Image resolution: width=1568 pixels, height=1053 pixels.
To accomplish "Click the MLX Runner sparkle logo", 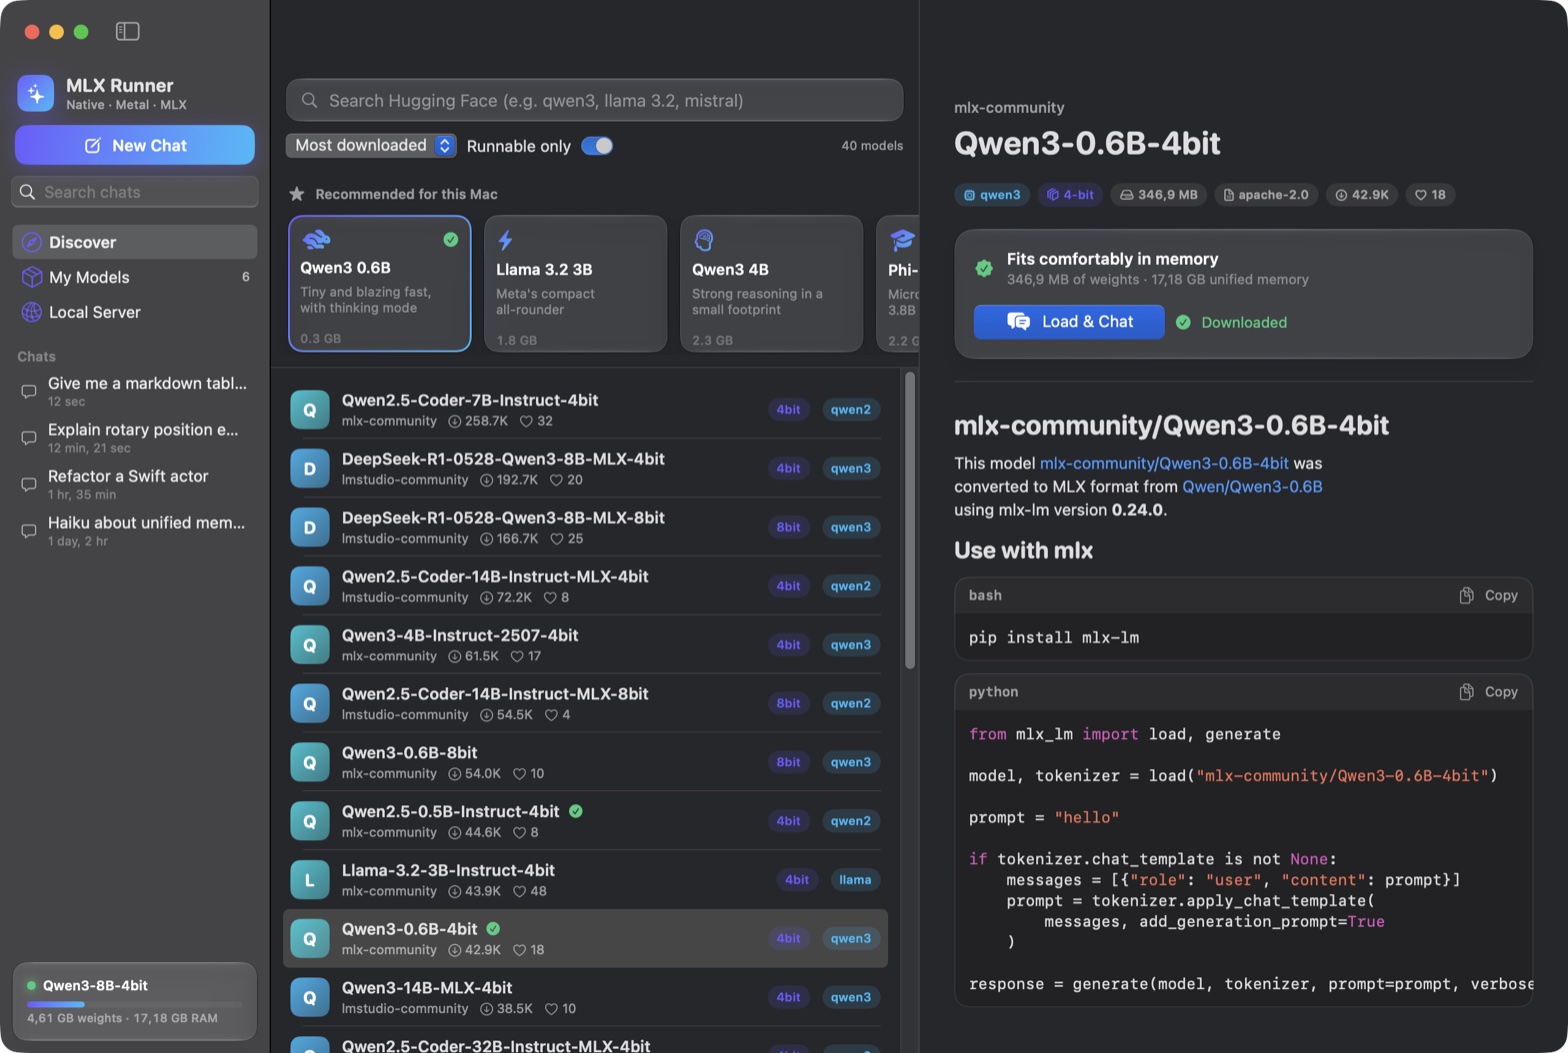I will pyautogui.click(x=36, y=94).
